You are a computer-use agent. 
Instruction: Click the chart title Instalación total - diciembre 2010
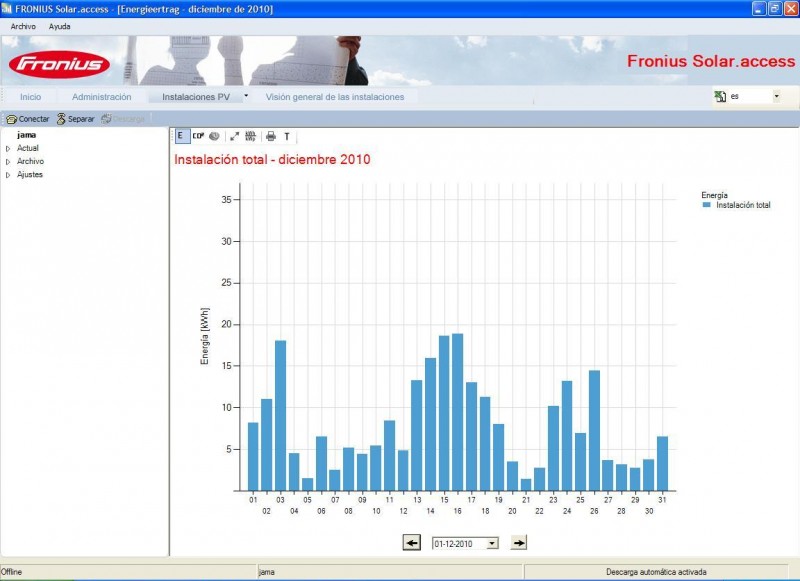tap(272, 159)
